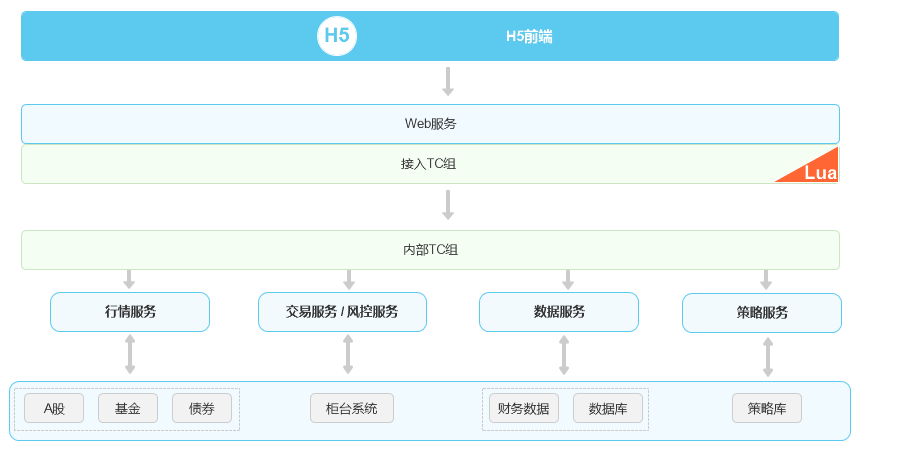The width and height of the screenshot is (900, 460).
Task: Click the A股 button
Action: 54,408
